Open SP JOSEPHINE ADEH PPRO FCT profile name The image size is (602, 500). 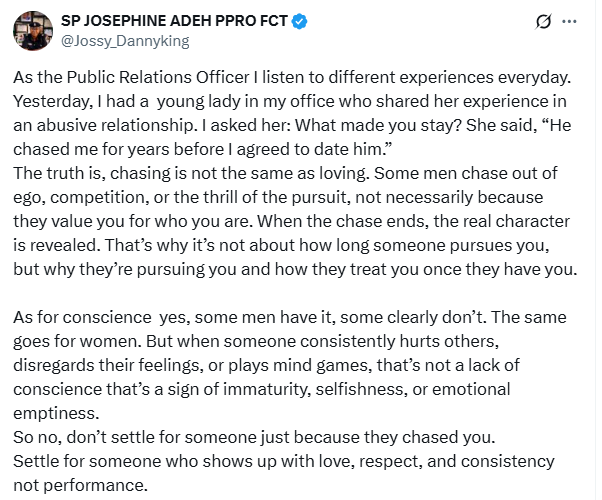point(174,21)
